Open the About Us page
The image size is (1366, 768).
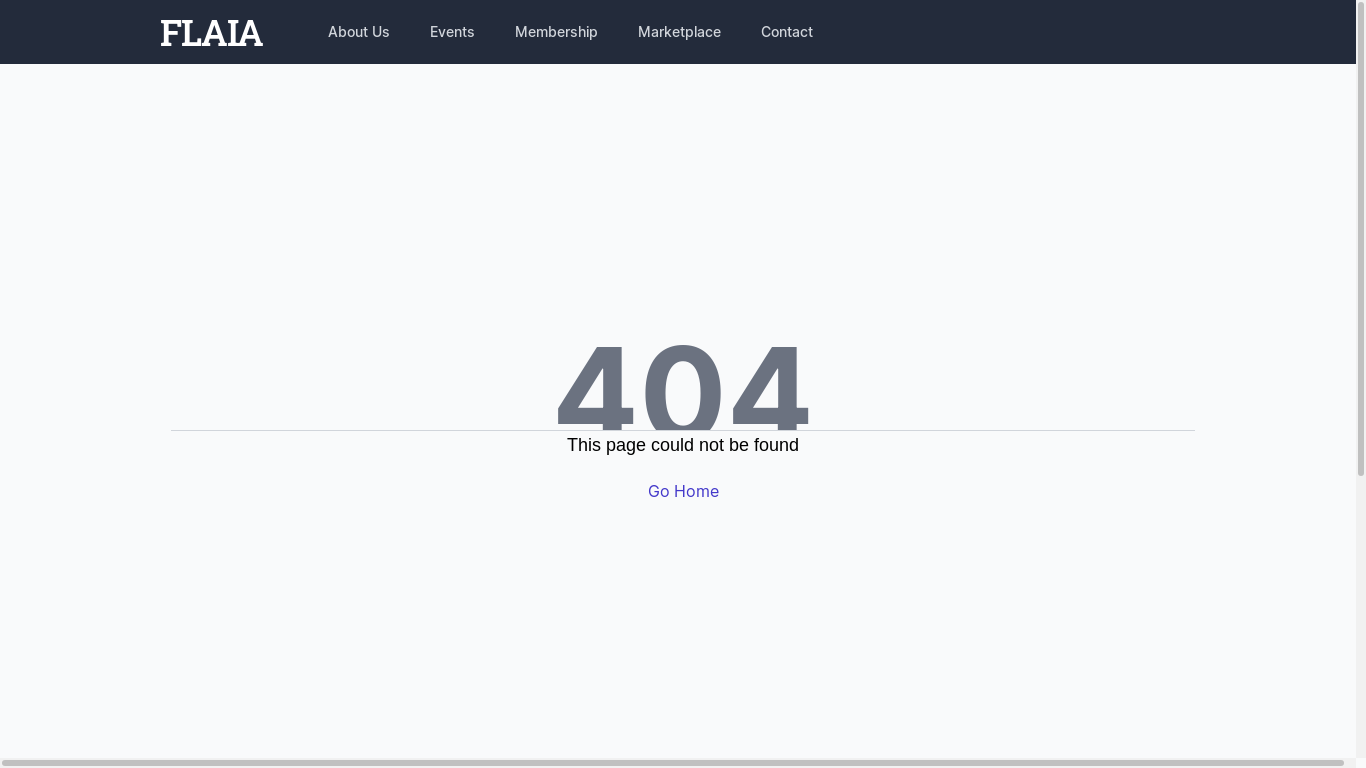(x=358, y=32)
